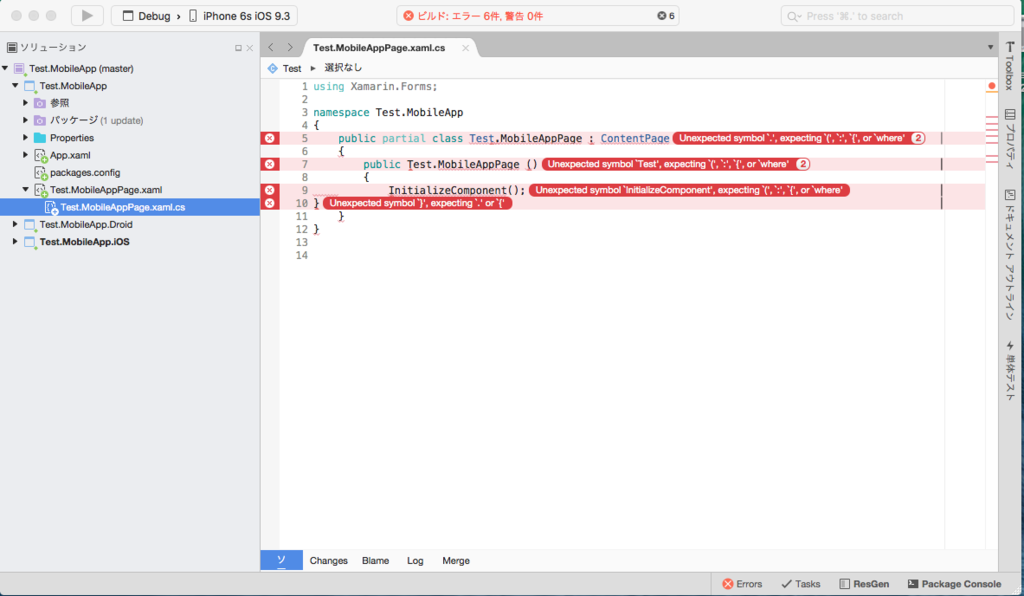Click the error marker on line 10
Screen dimensions: 1024x596
(x=270, y=203)
